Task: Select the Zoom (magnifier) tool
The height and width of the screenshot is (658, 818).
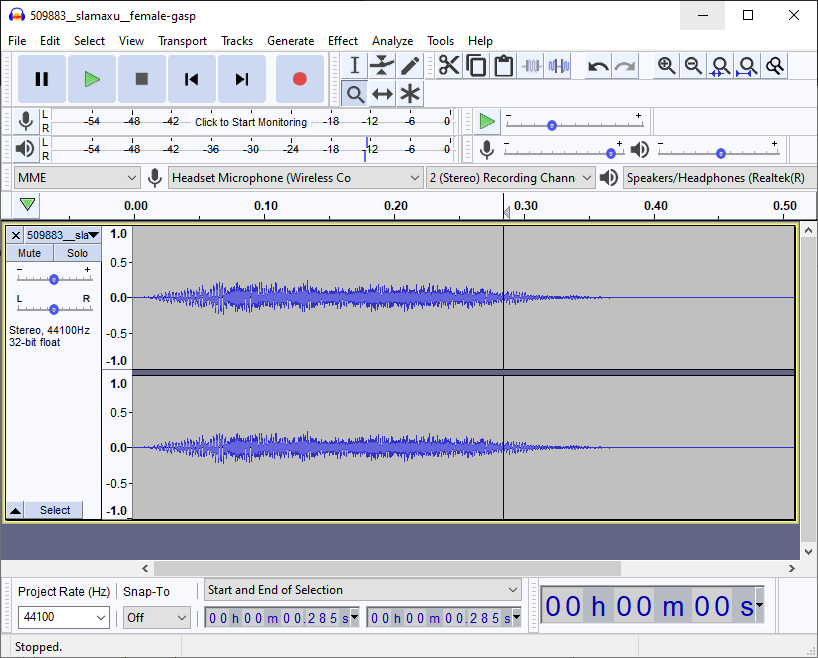Action: pyautogui.click(x=355, y=94)
